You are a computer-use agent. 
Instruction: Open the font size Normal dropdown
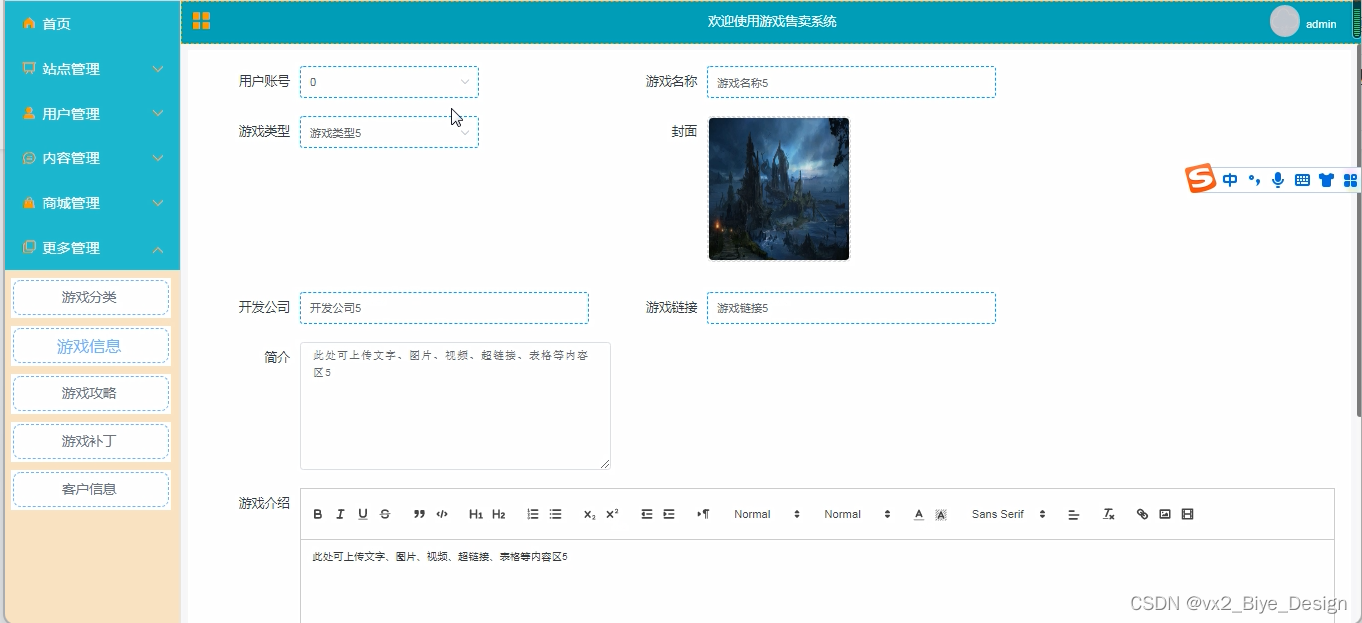tap(767, 514)
